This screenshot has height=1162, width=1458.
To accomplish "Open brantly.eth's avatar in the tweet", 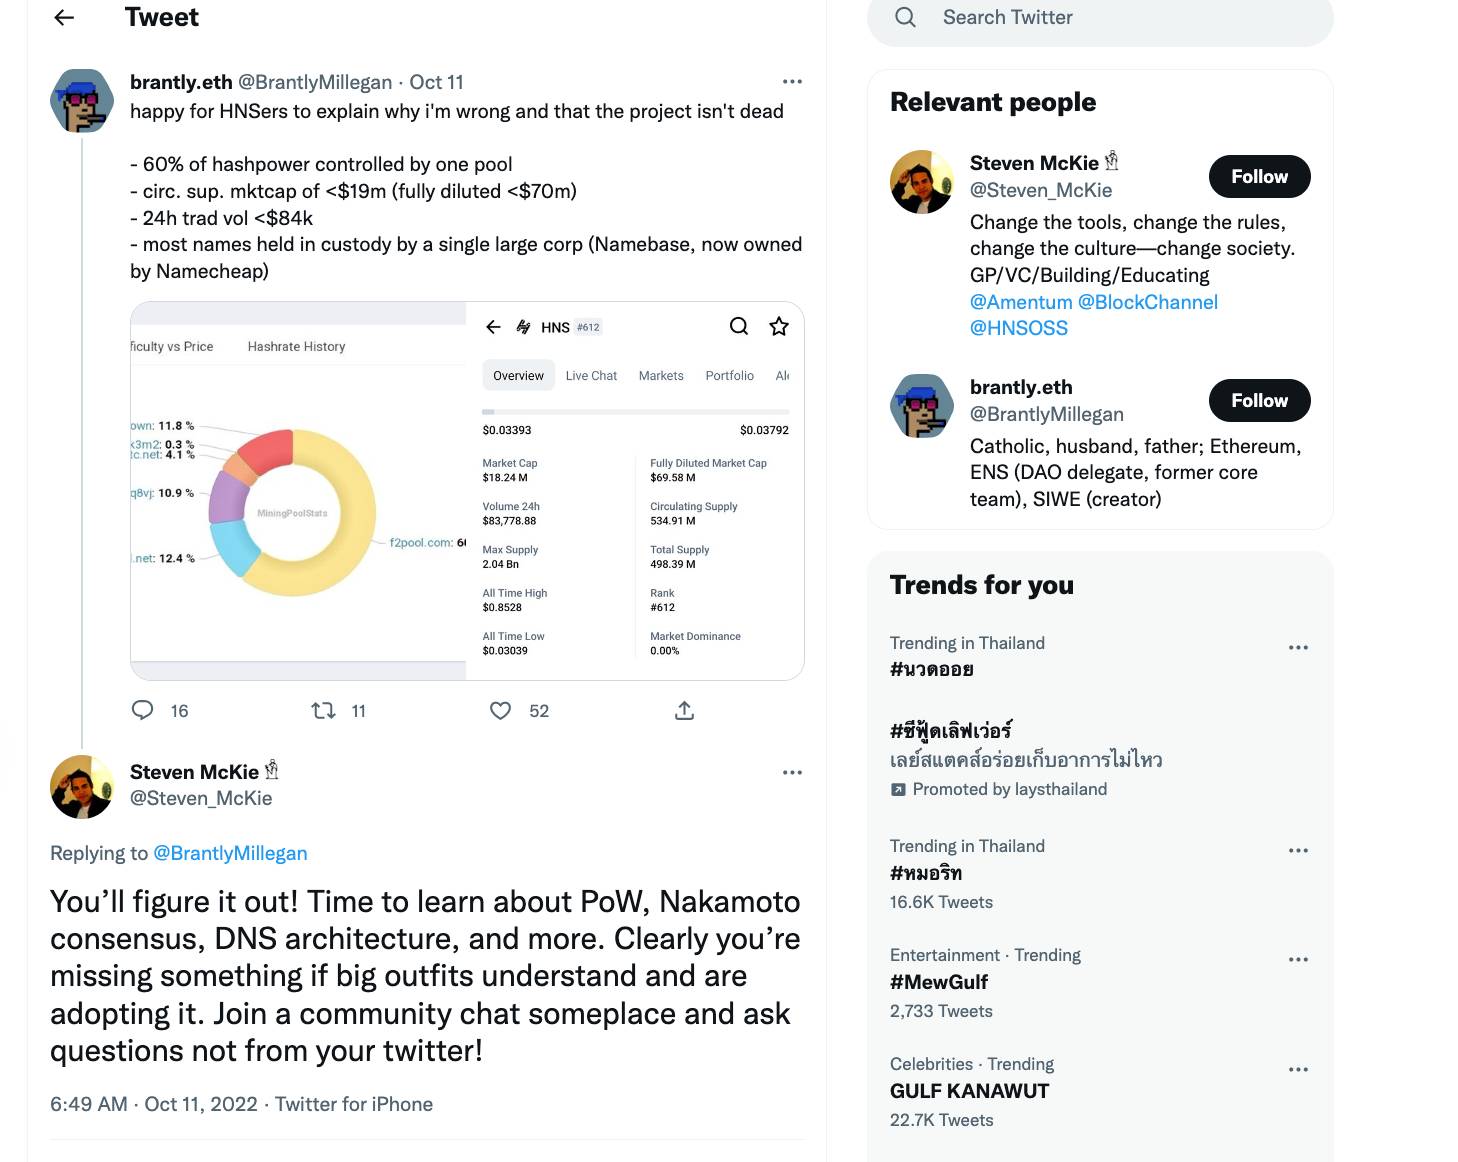I will tap(82, 101).
